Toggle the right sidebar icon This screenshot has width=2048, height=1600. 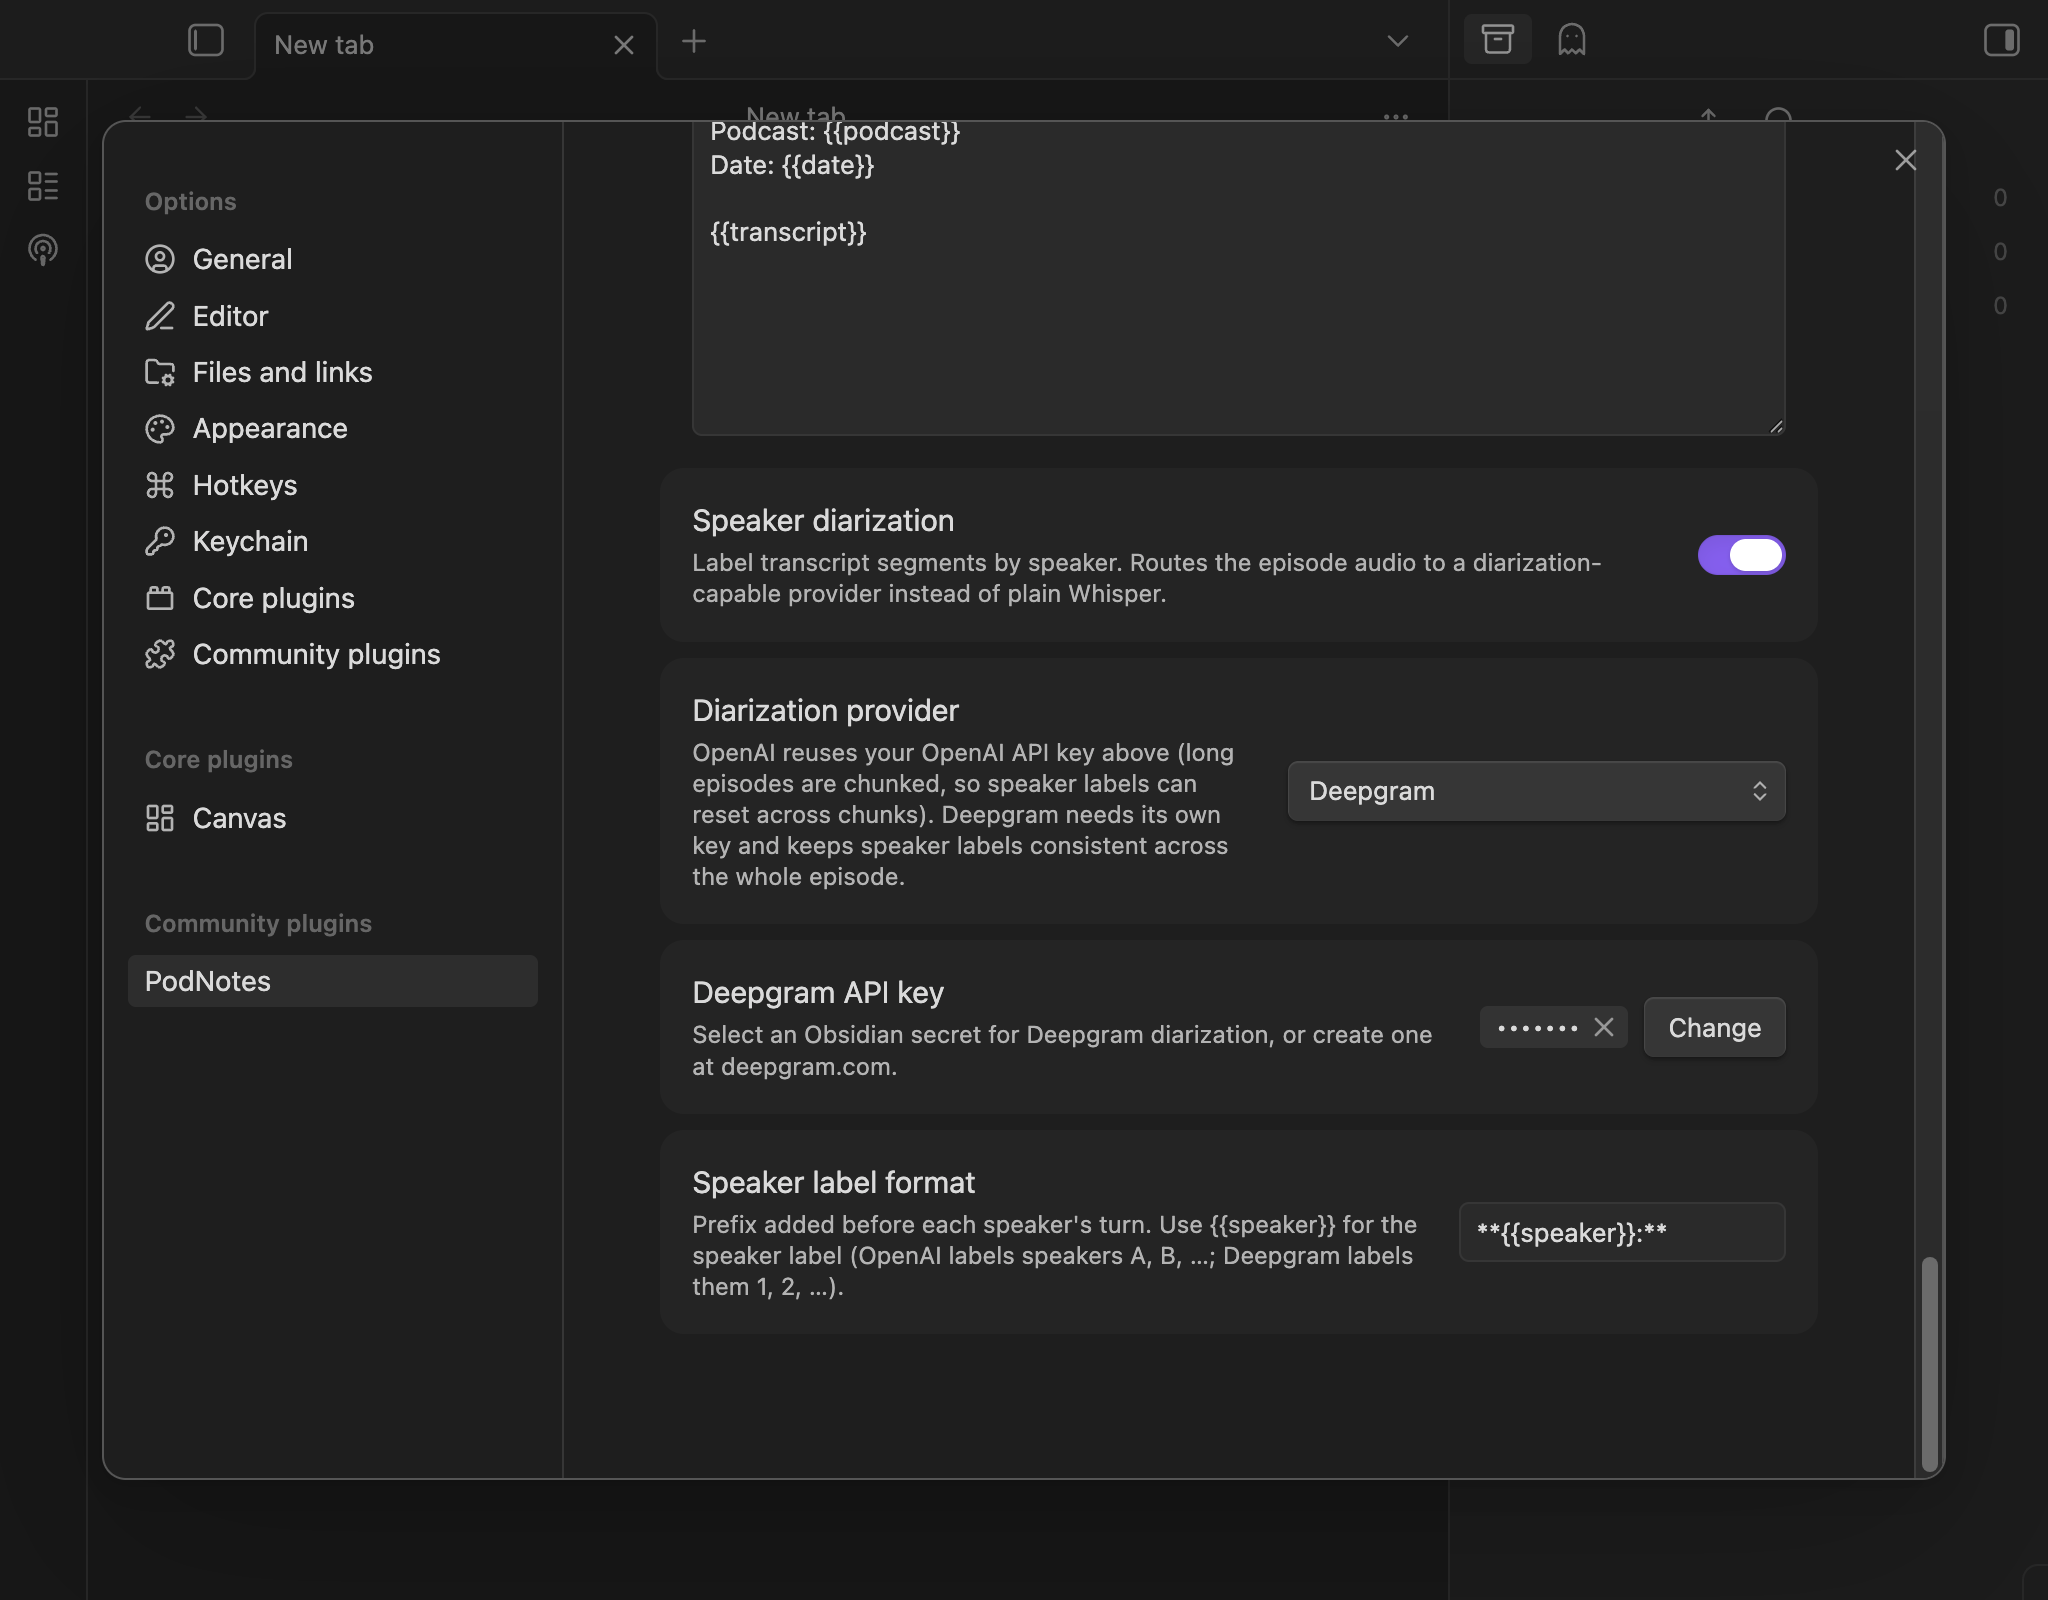(2002, 40)
